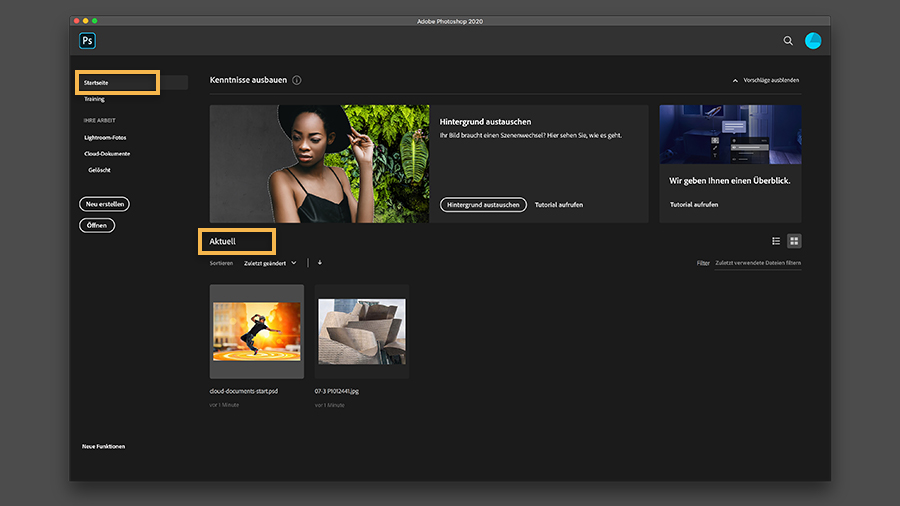Screen dimensions: 900x506
Task: Open Cloud-Dokumente in the sidebar
Action: [107, 154]
